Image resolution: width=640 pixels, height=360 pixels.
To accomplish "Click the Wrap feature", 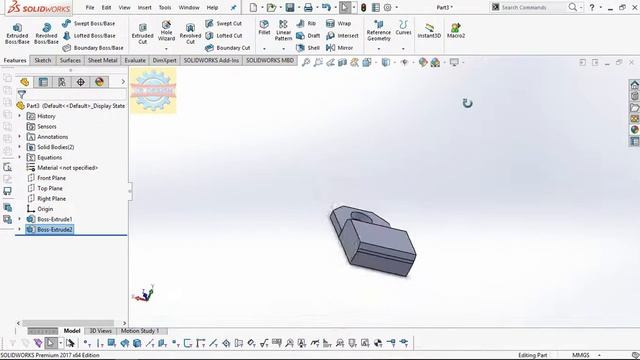I will [x=338, y=24].
